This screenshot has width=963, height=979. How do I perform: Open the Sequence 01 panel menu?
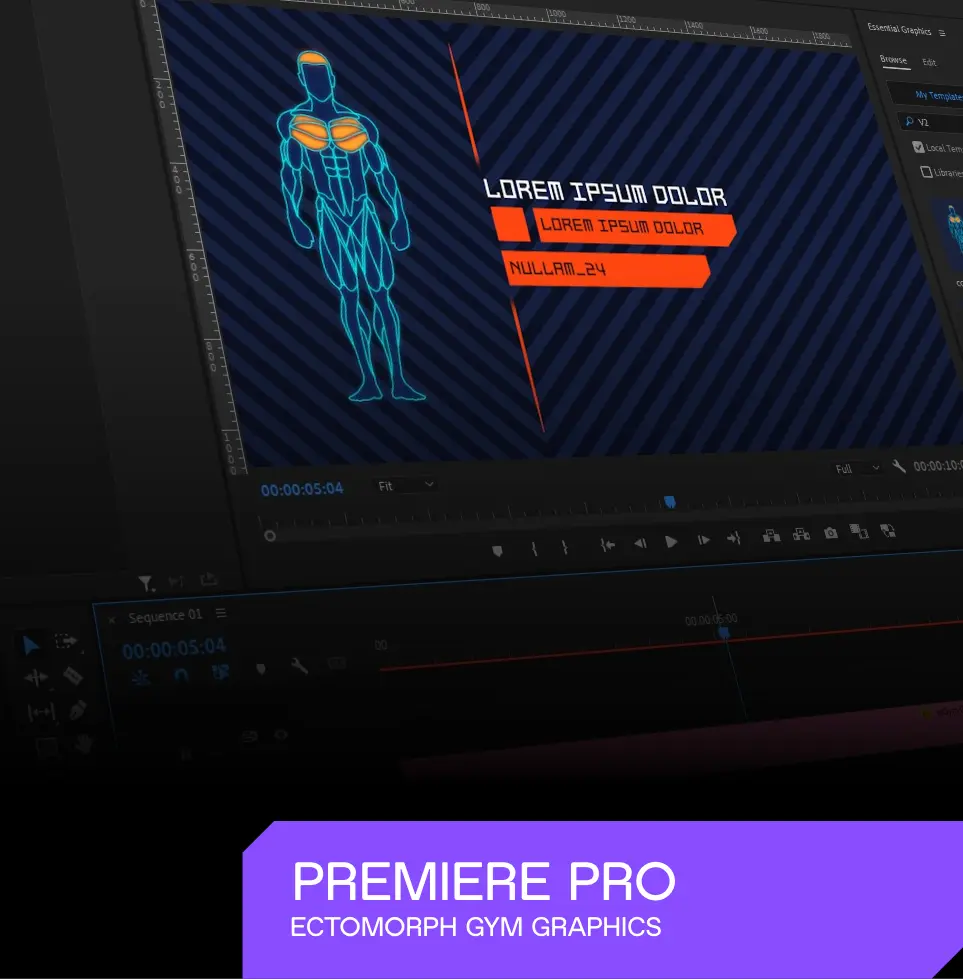(x=222, y=613)
